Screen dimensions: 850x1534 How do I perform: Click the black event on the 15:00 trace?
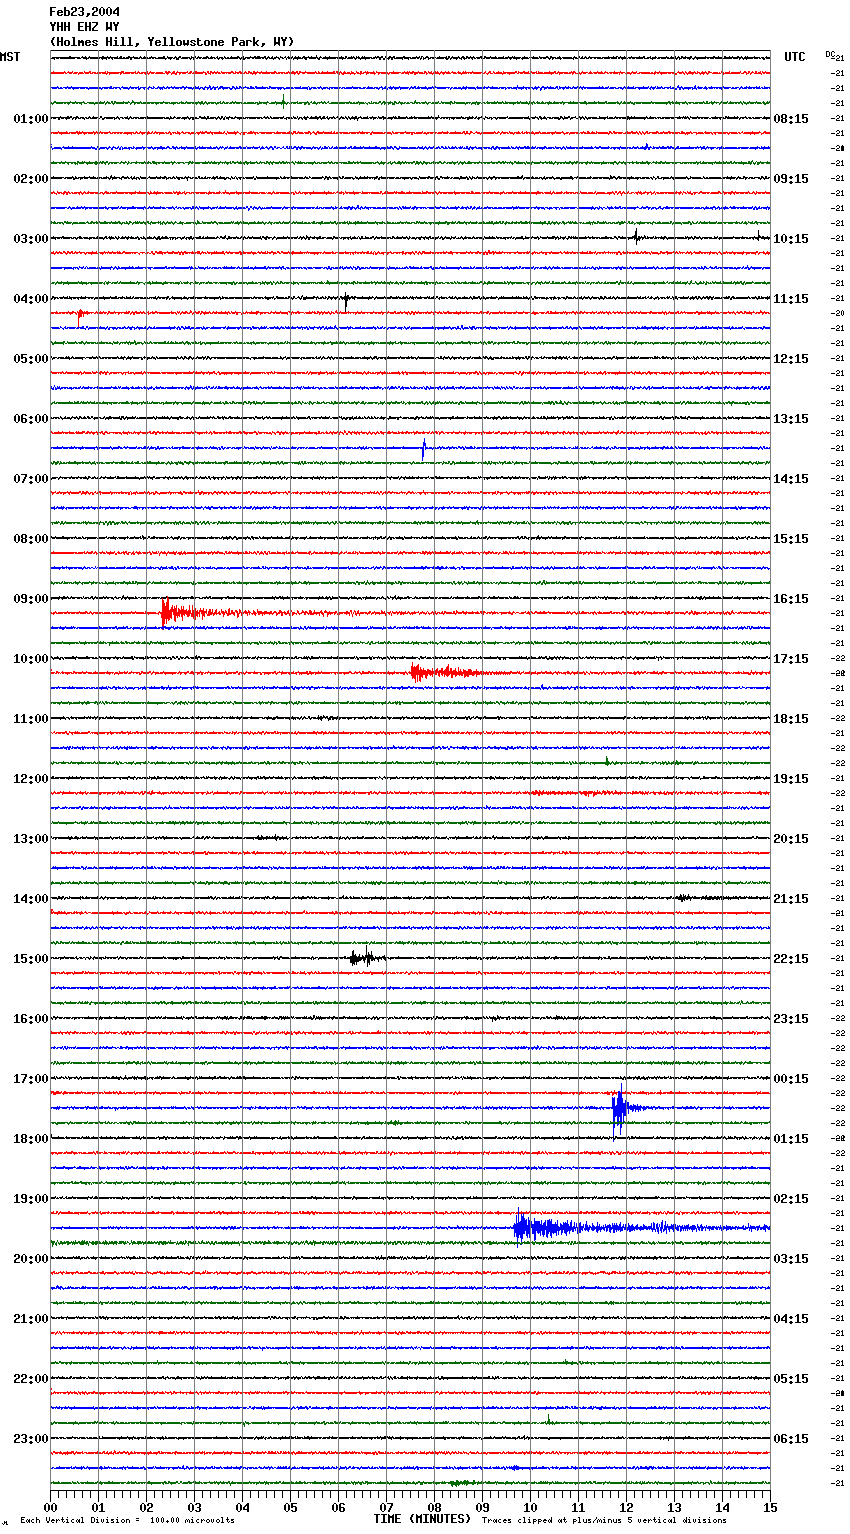click(x=366, y=958)
